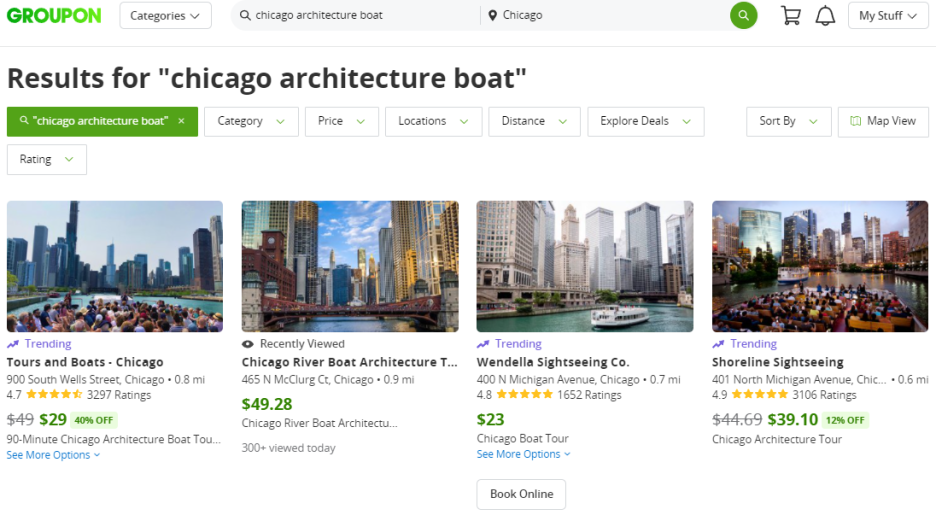Image resolution: width=936 pixels, height=515 pixels.
Task: Click the Chicago Boat Tour description
Action: pos(522,439)
